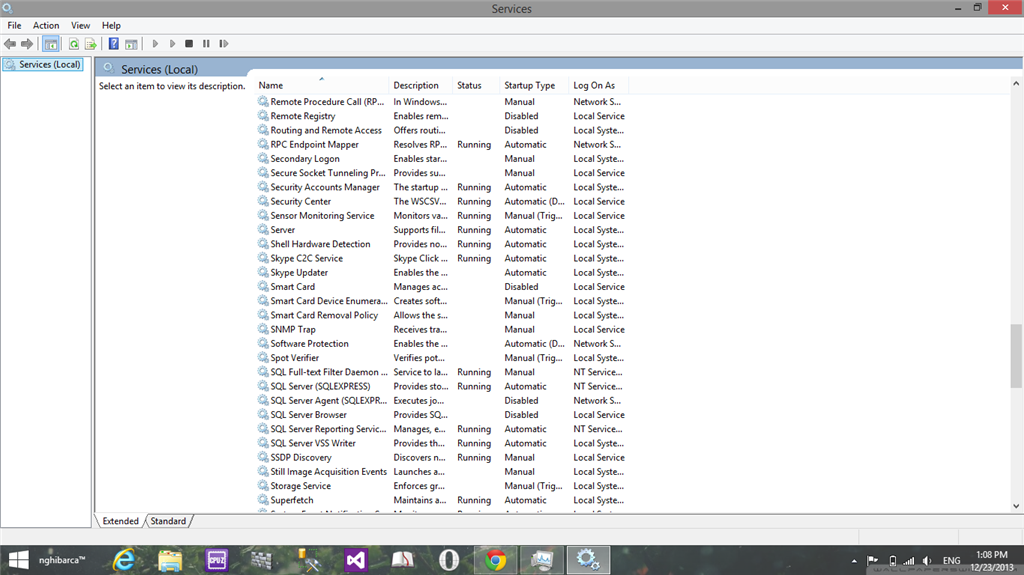The width and height of the screenshot is (1024, 575).
Task: Sort by the Startup Type column header
Action: point(534,86)
